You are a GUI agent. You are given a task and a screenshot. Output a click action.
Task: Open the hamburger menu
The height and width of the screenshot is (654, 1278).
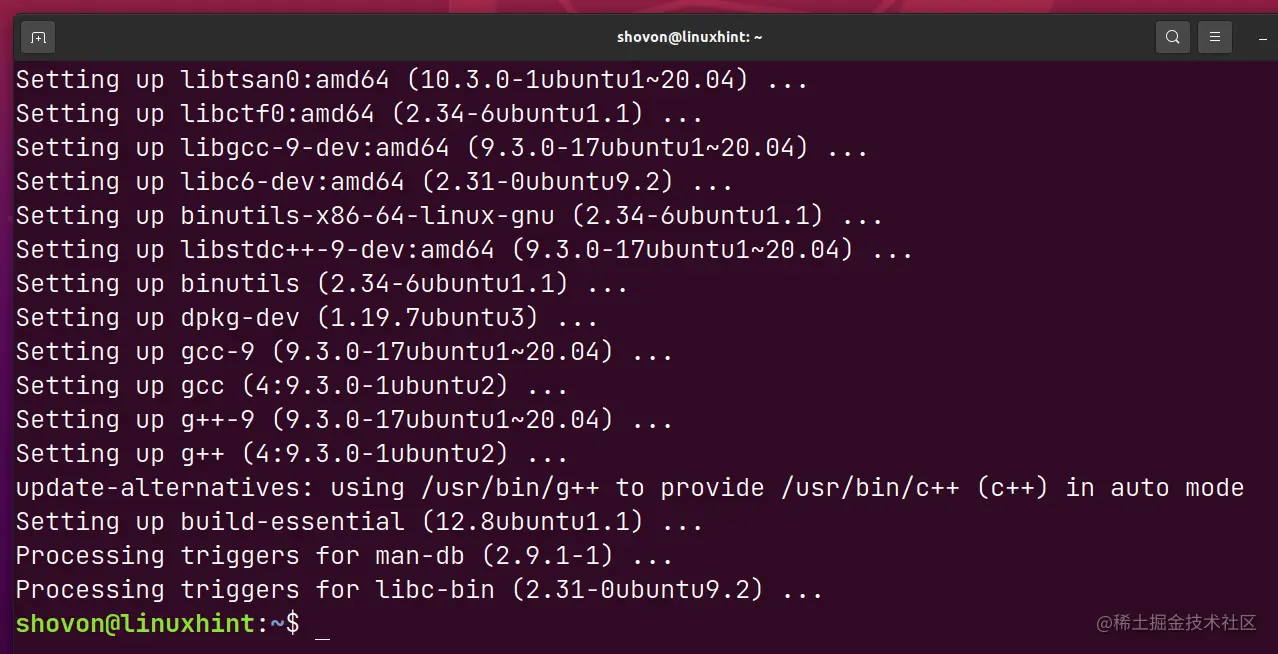[1214, 36]
